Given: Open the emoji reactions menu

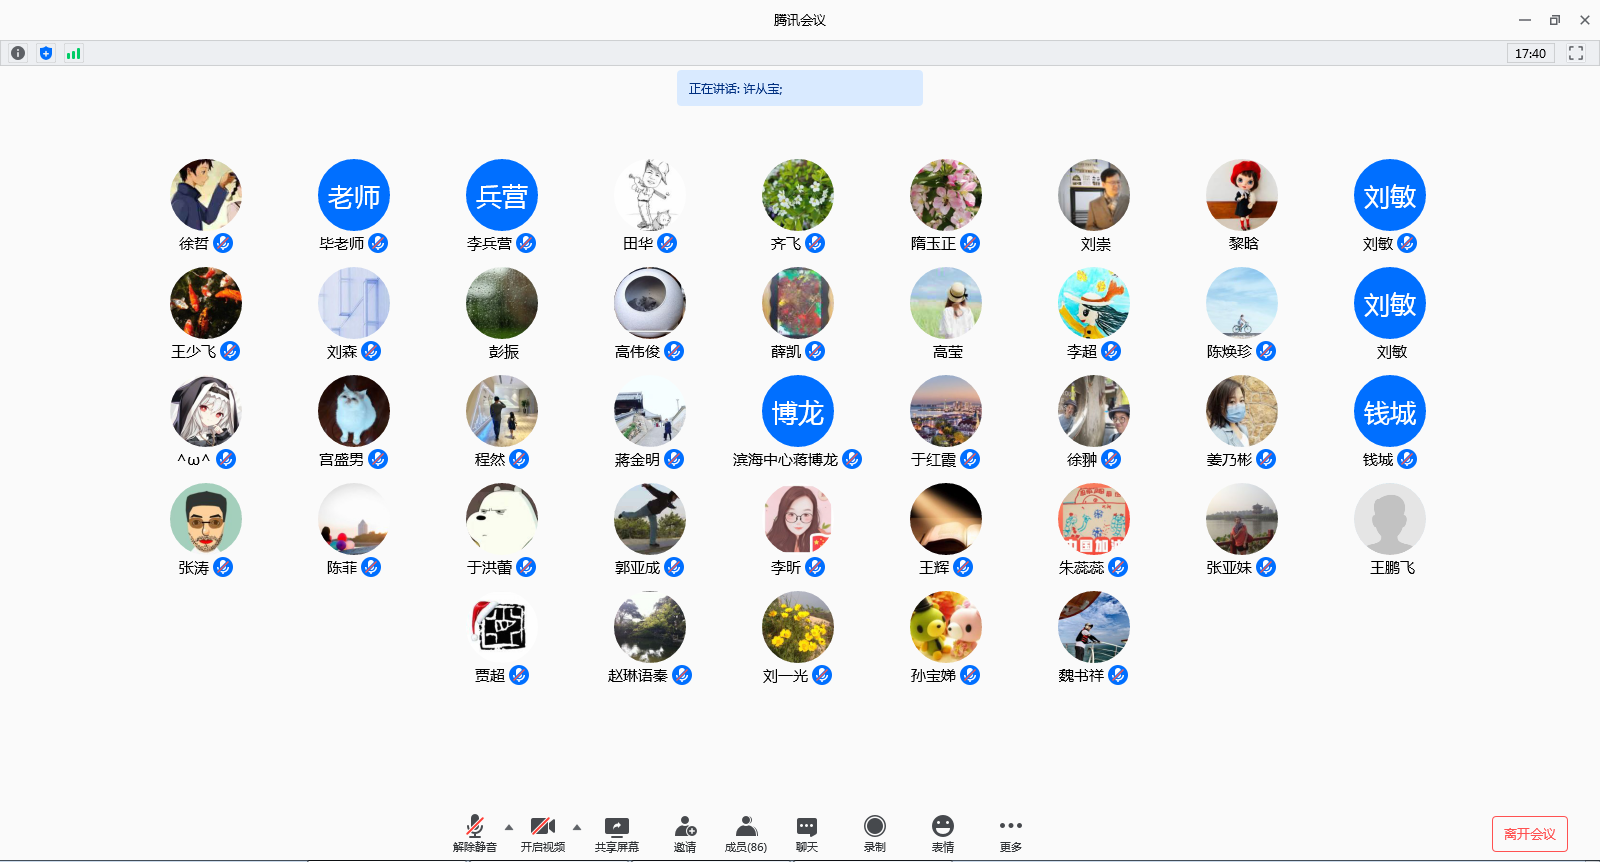Looking at the screenshot, I should pyautogui.click(x=943, y=833).
